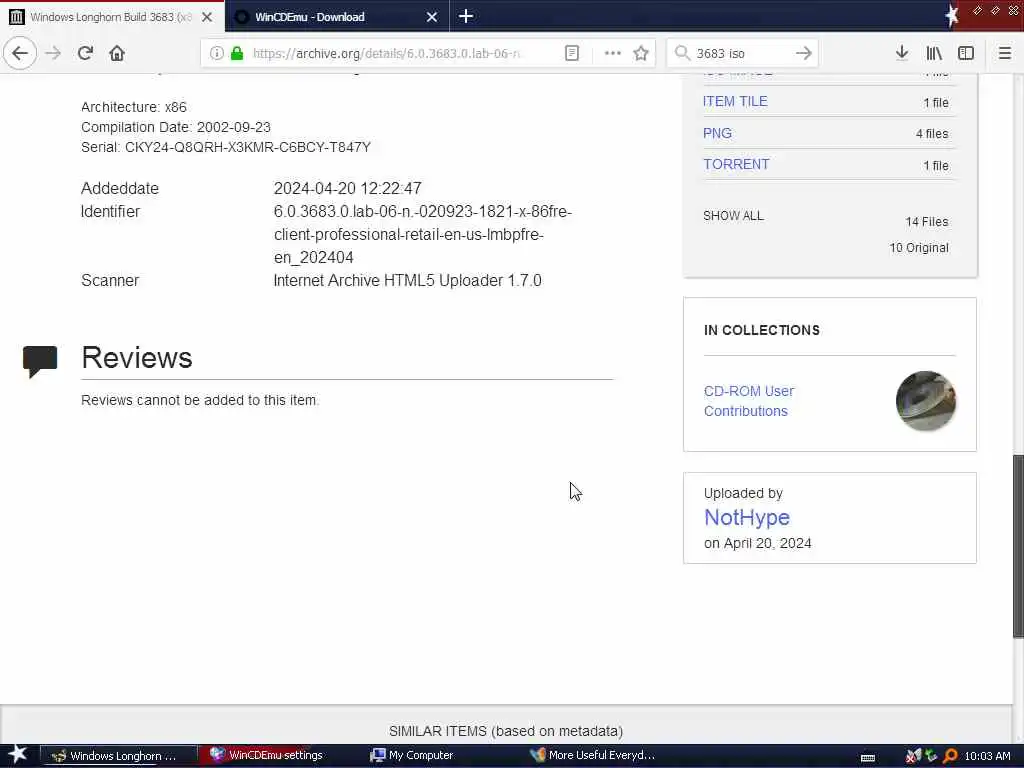Screen dimensions: 1024x768
Task: Open the star Start button on taskbar
Action: pyautogui.click(x=17, y=755)
